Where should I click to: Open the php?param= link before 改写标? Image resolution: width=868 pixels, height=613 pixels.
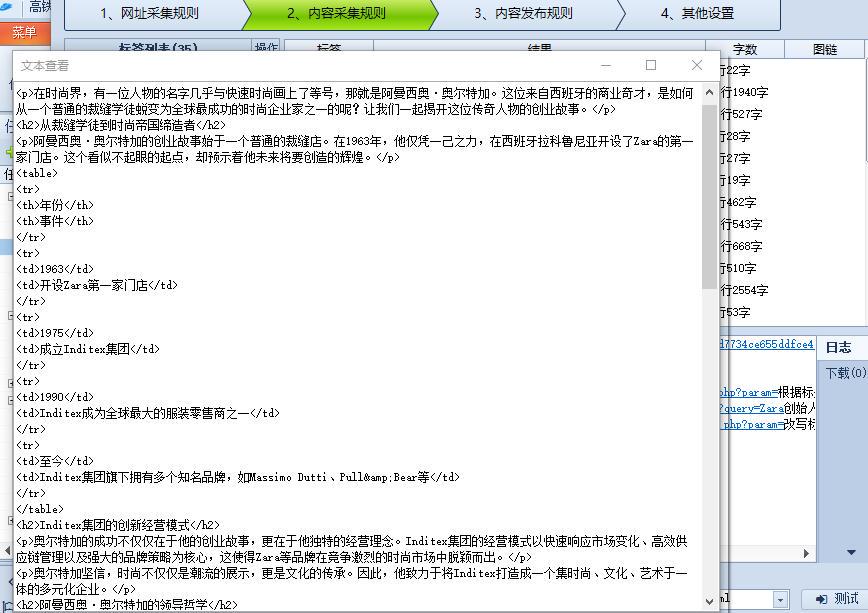pos(753,424)
